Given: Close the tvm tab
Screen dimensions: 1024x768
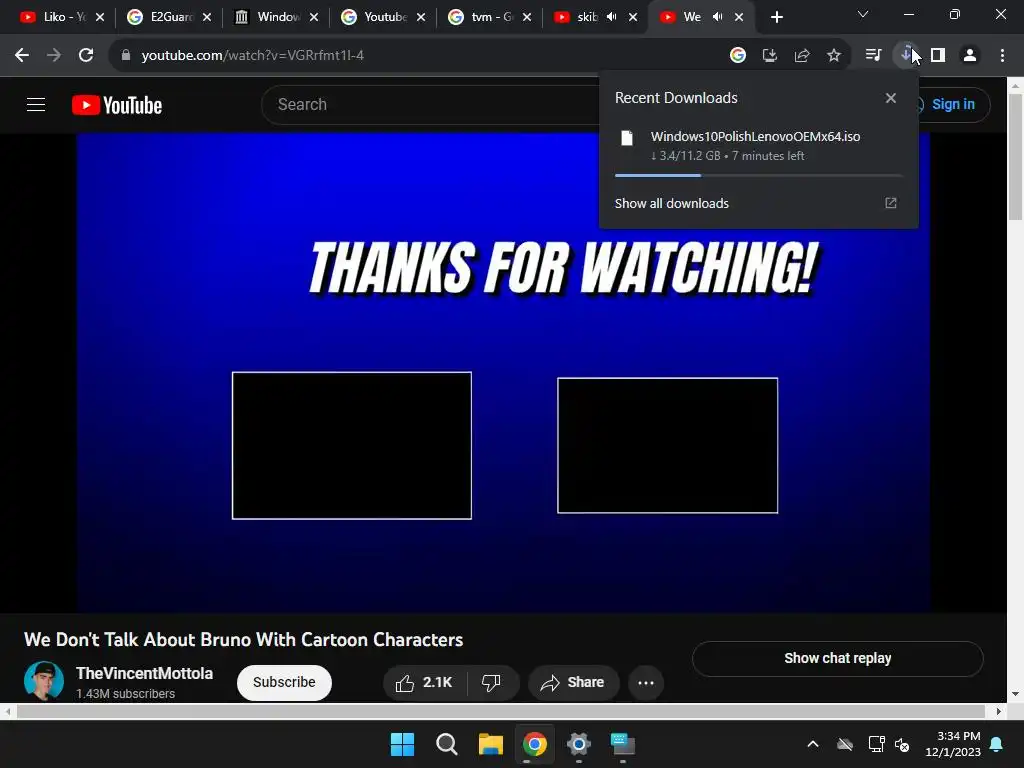Looking at the screenshot, I should coord(527,18).
